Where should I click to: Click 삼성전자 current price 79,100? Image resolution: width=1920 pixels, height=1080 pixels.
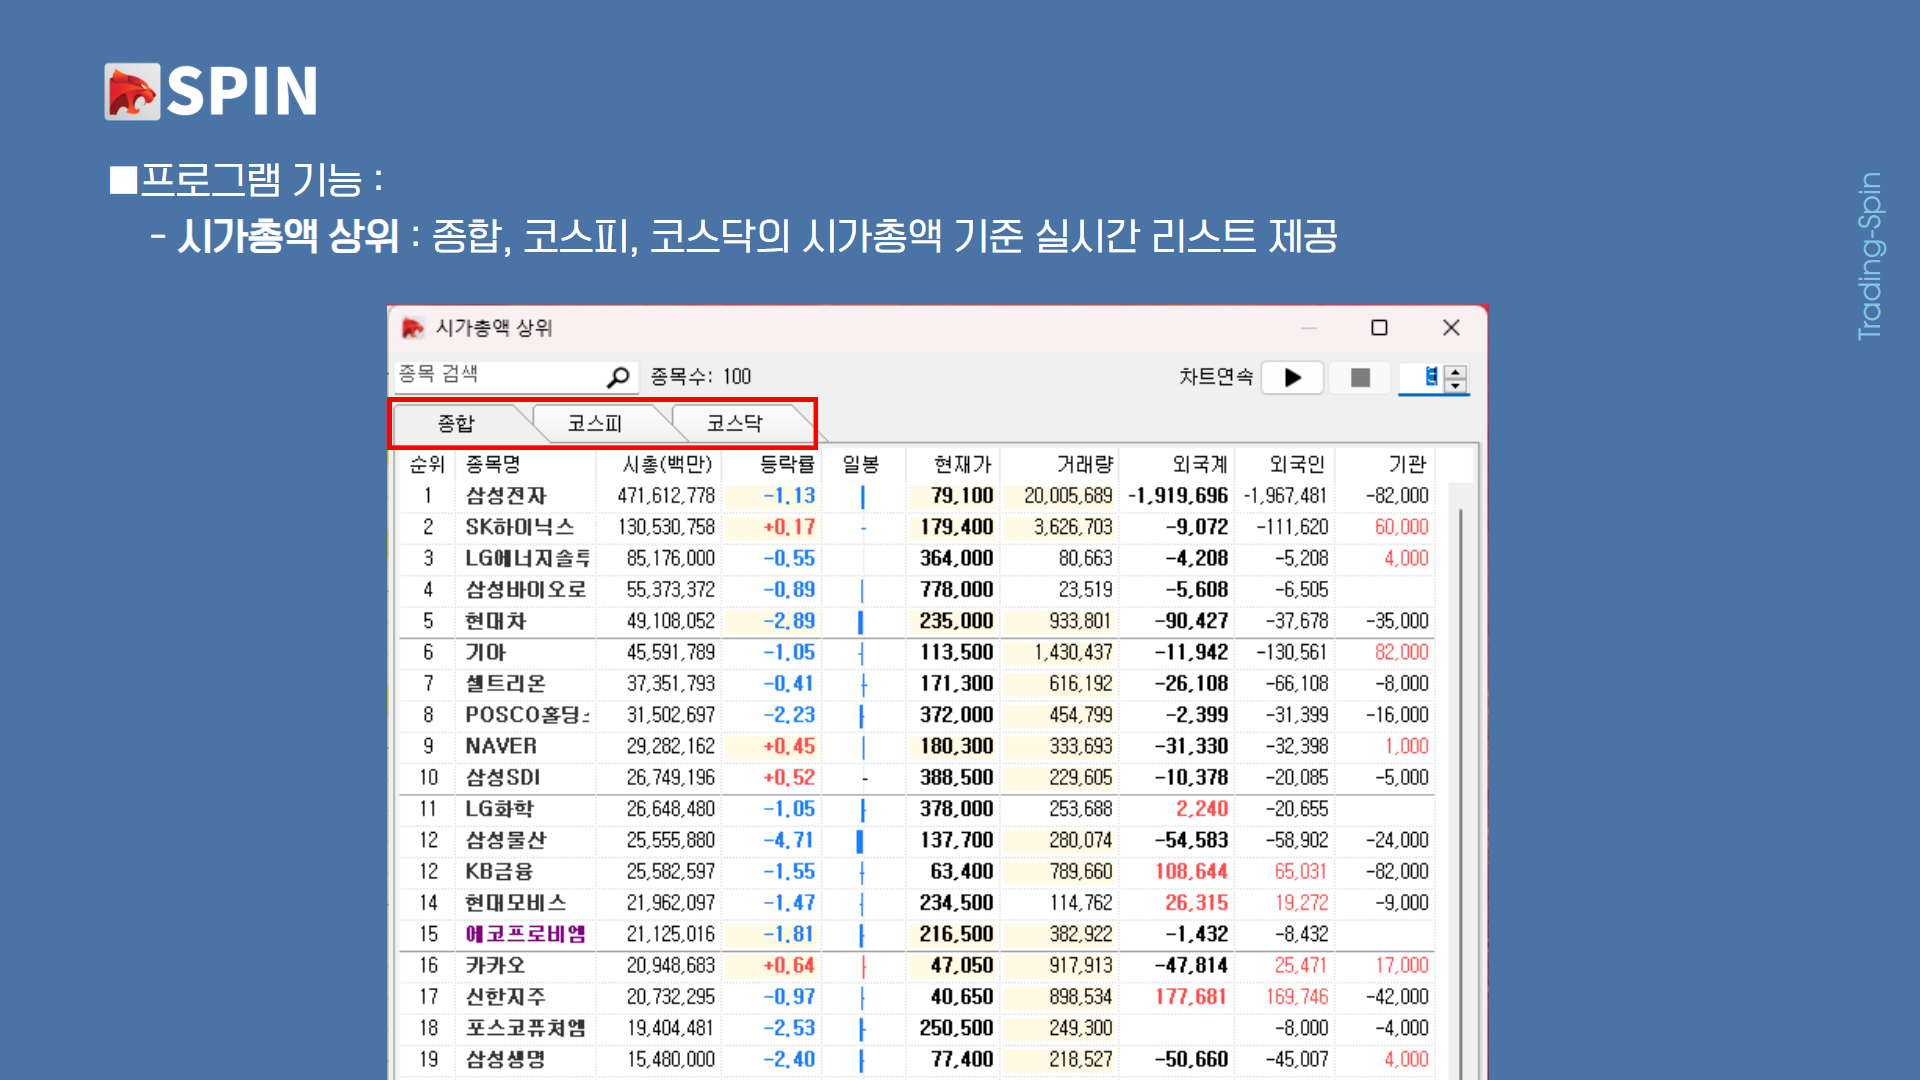coord(962,496)
